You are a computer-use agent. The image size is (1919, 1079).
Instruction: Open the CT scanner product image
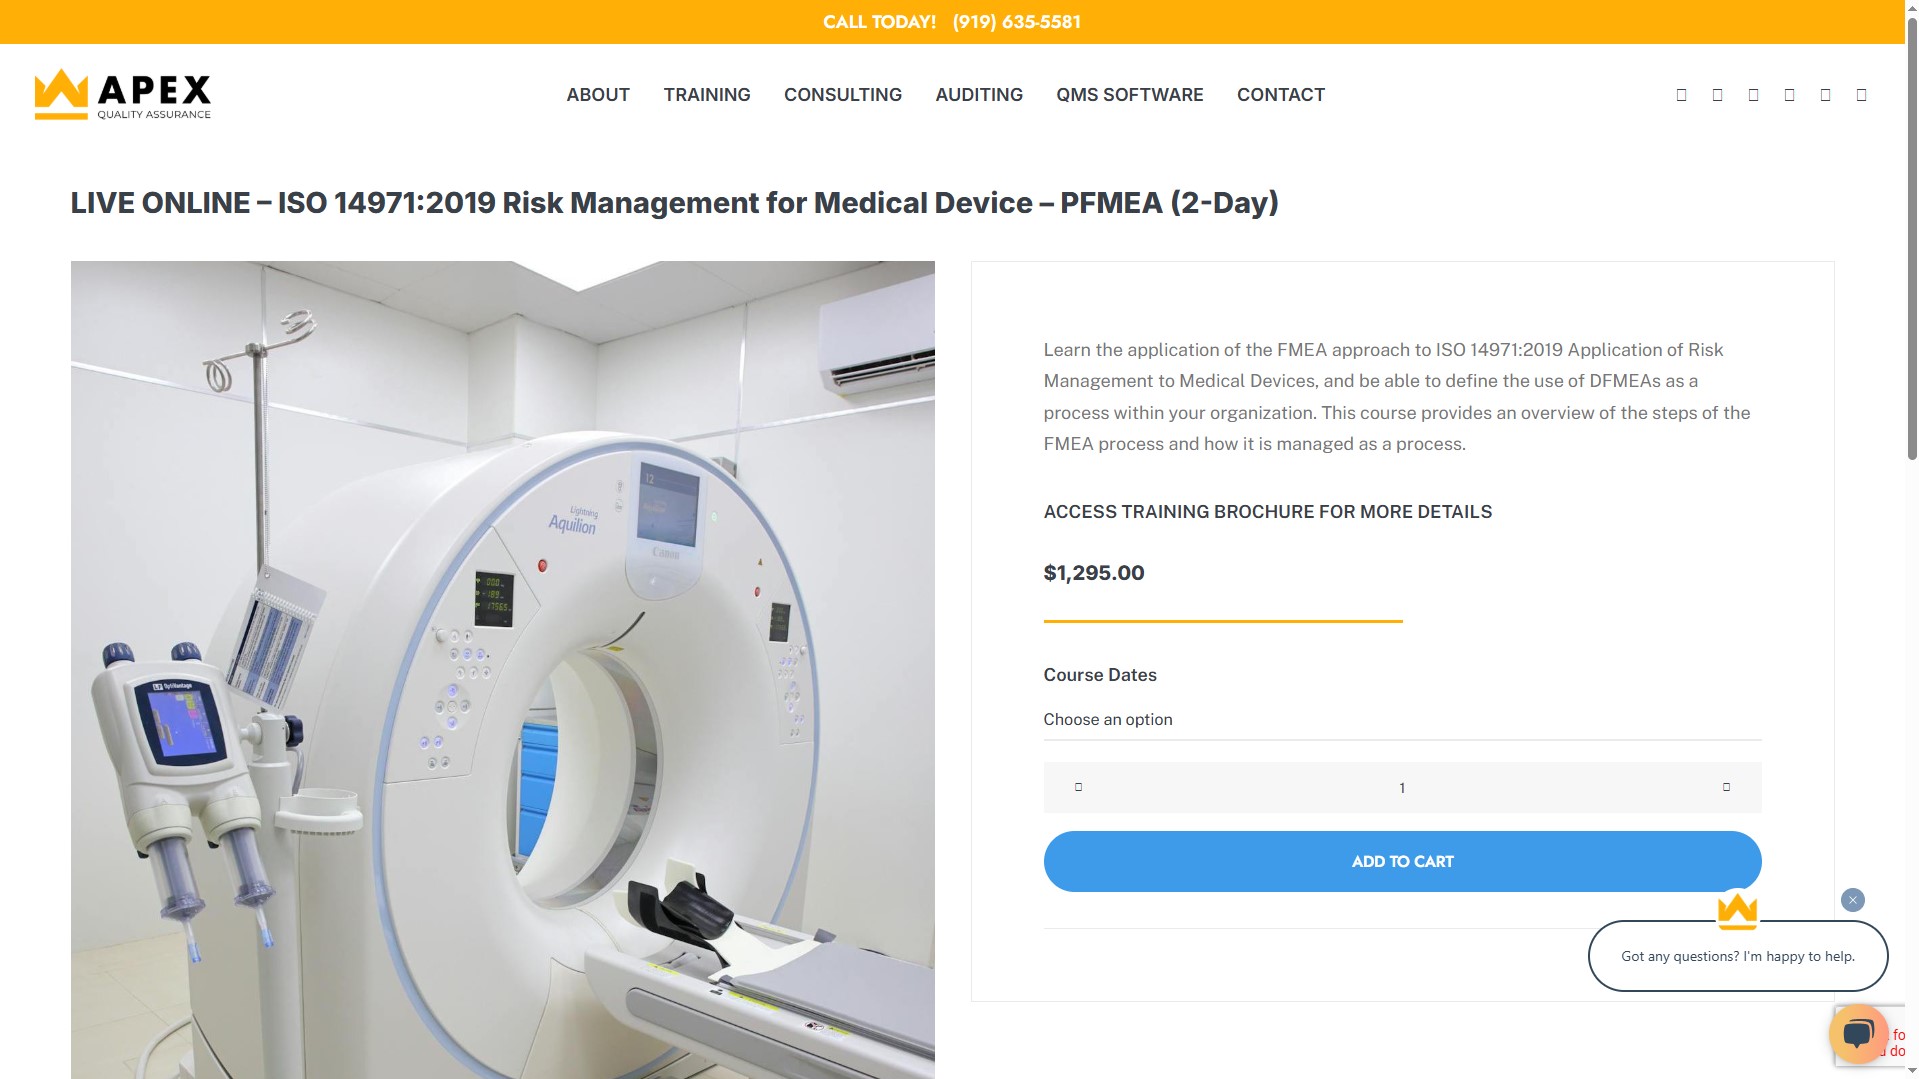click(x=502, y=670)
